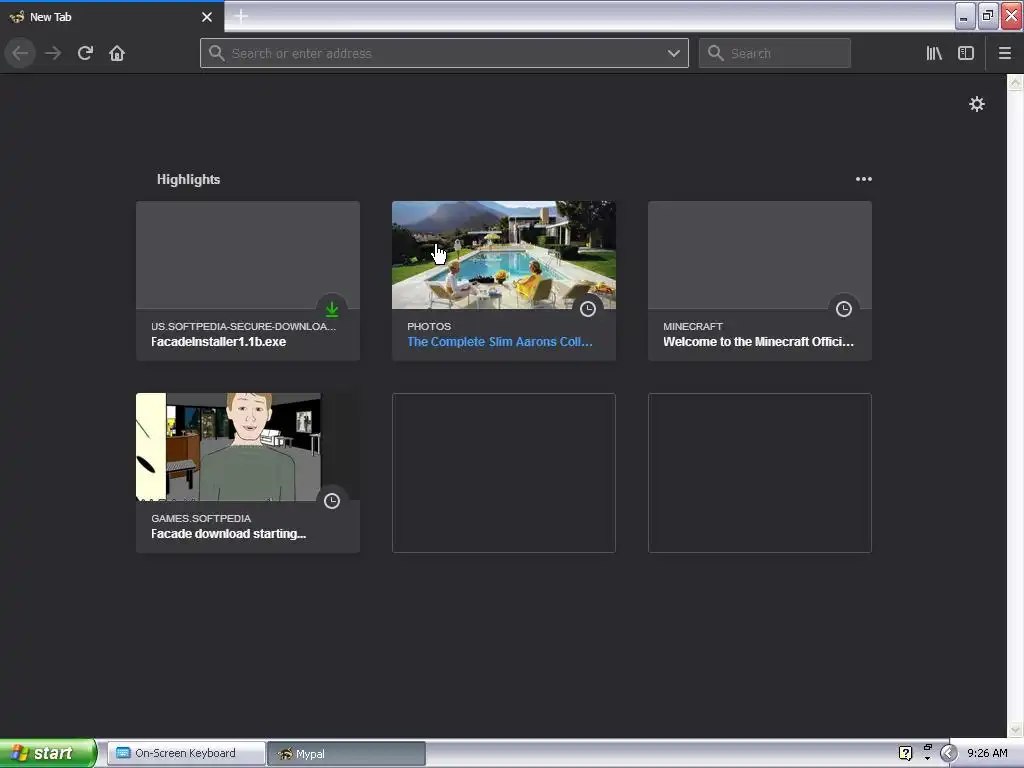The height and width of the screenshot is (768, 1024).
Task: Reload the current page
Action: pyautogui.click(x=85, y=53)
